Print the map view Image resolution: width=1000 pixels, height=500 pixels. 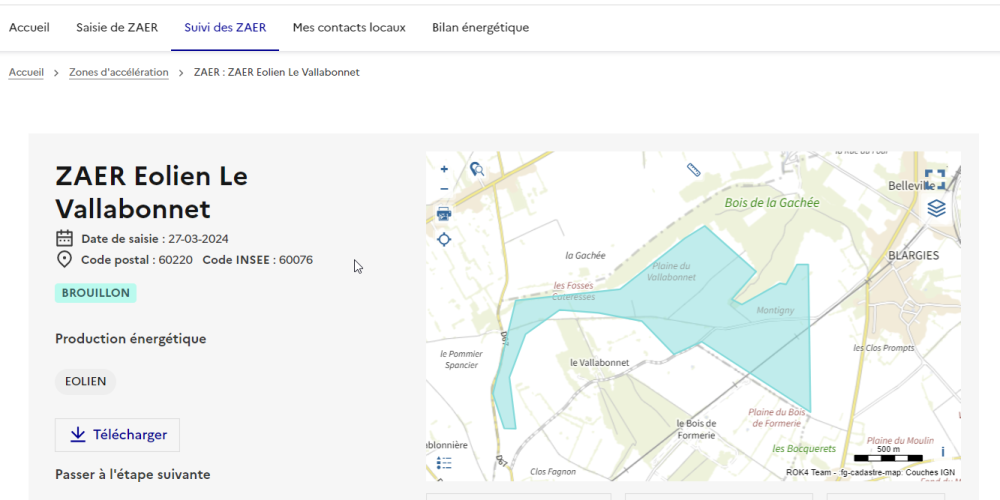click(x=444, y=213)
